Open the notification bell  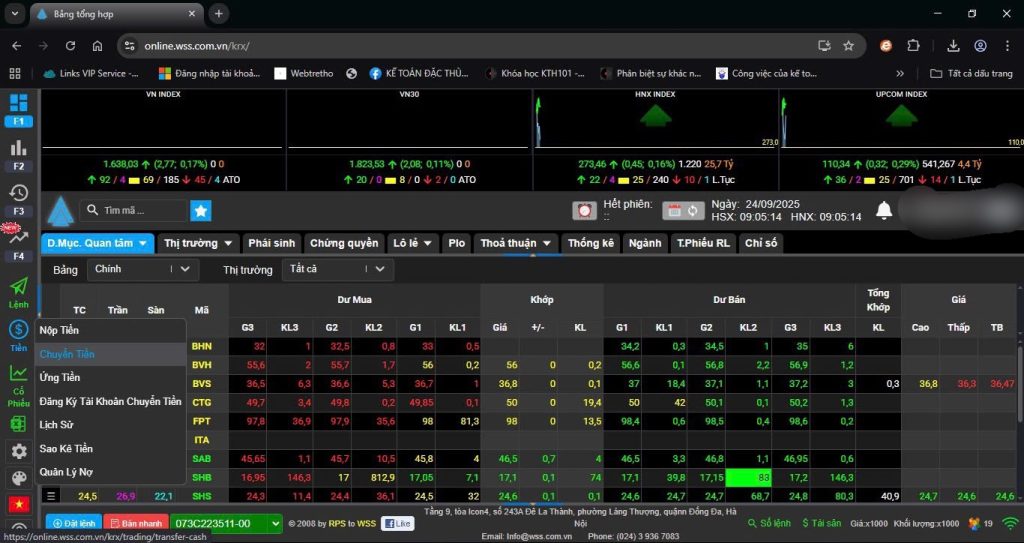coord(884,210)
